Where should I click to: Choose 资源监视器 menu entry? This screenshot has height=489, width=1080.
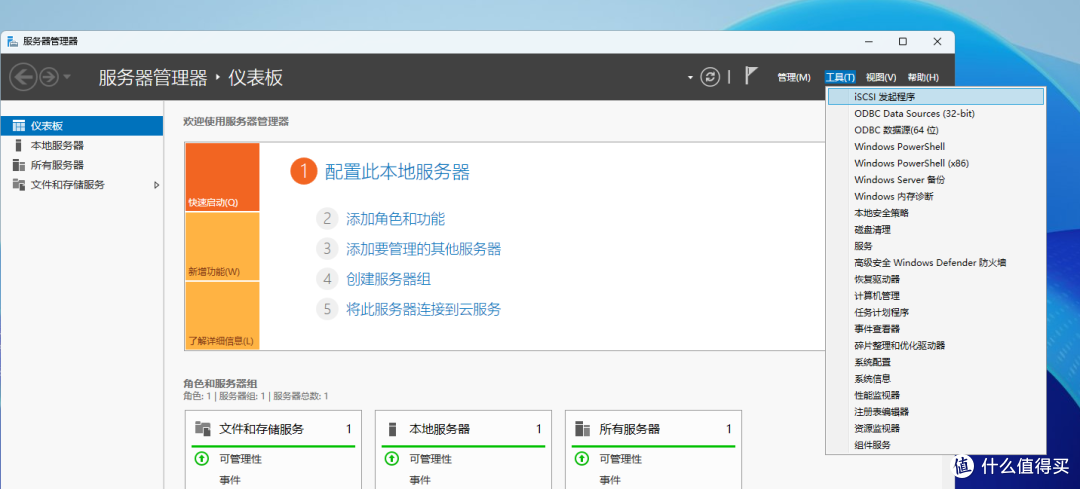[x=935, y=428]
